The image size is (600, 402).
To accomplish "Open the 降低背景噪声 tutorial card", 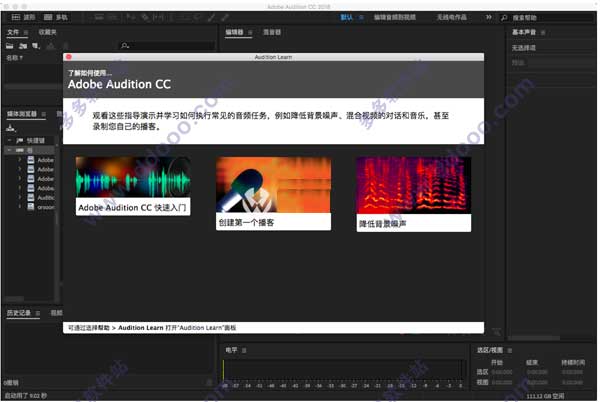I will (x=414, y=194).
